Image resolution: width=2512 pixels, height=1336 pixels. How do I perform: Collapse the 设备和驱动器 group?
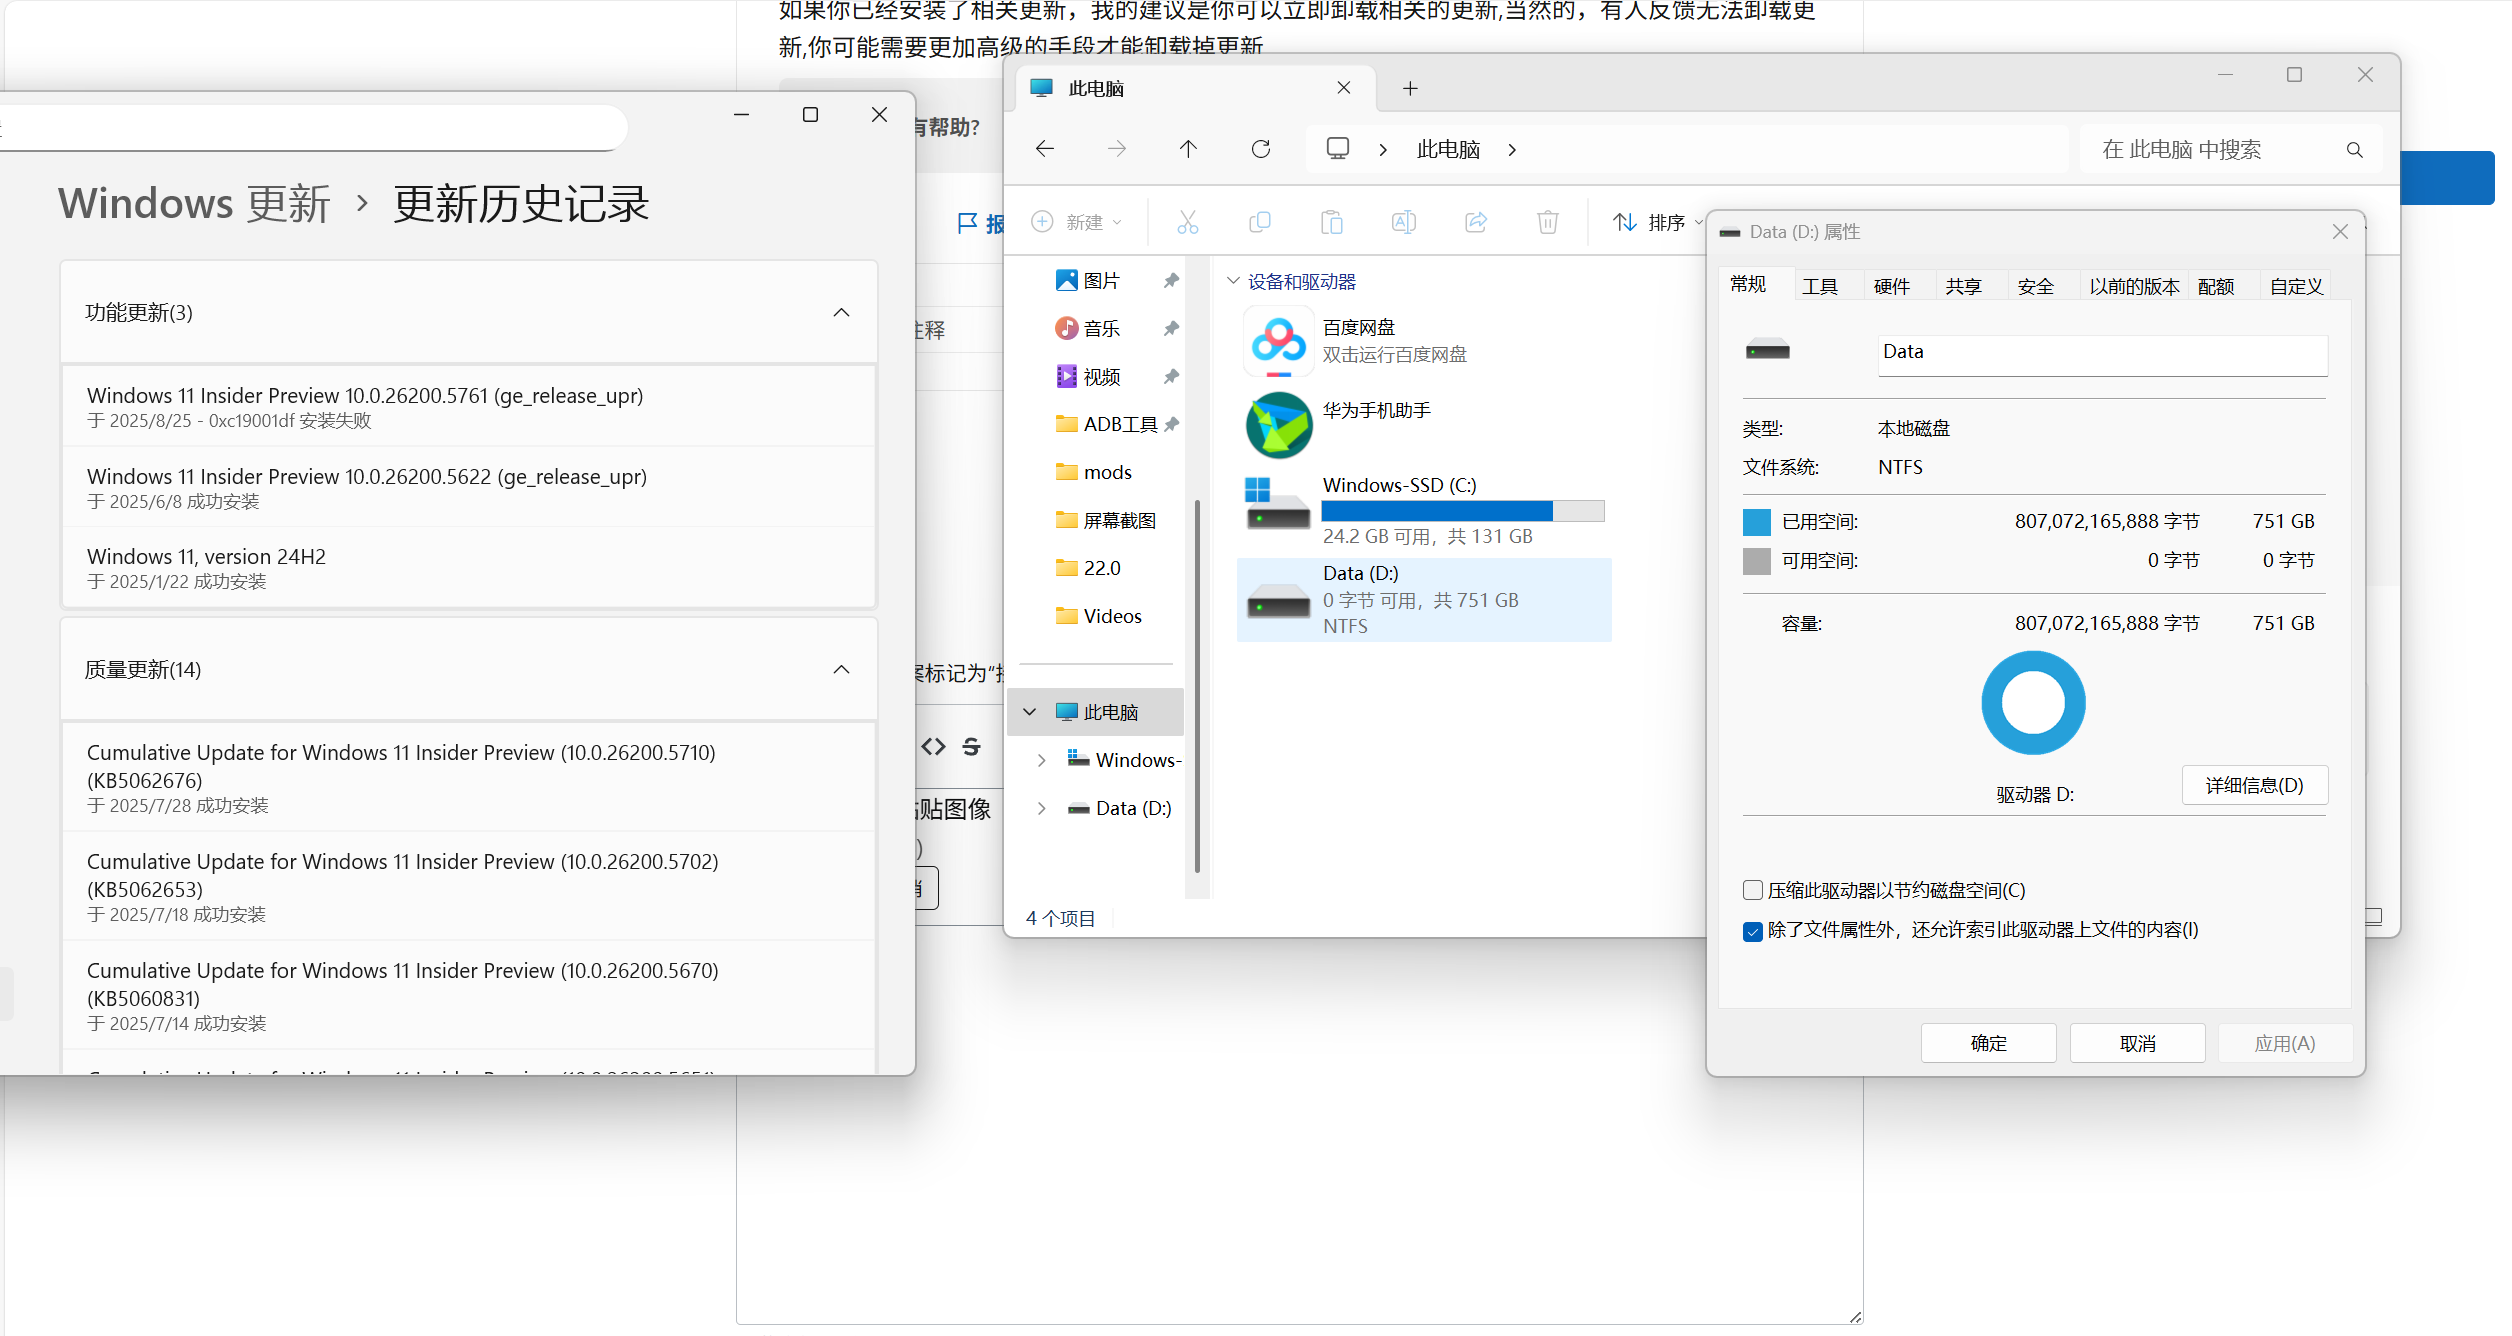(x=1233, y=281)
